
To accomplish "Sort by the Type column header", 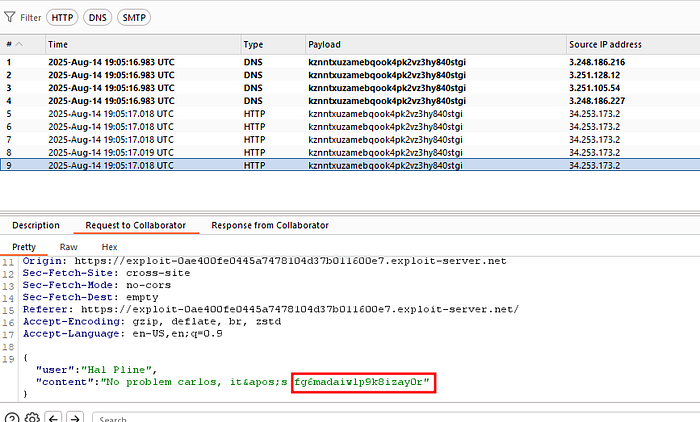I will 273,44.
